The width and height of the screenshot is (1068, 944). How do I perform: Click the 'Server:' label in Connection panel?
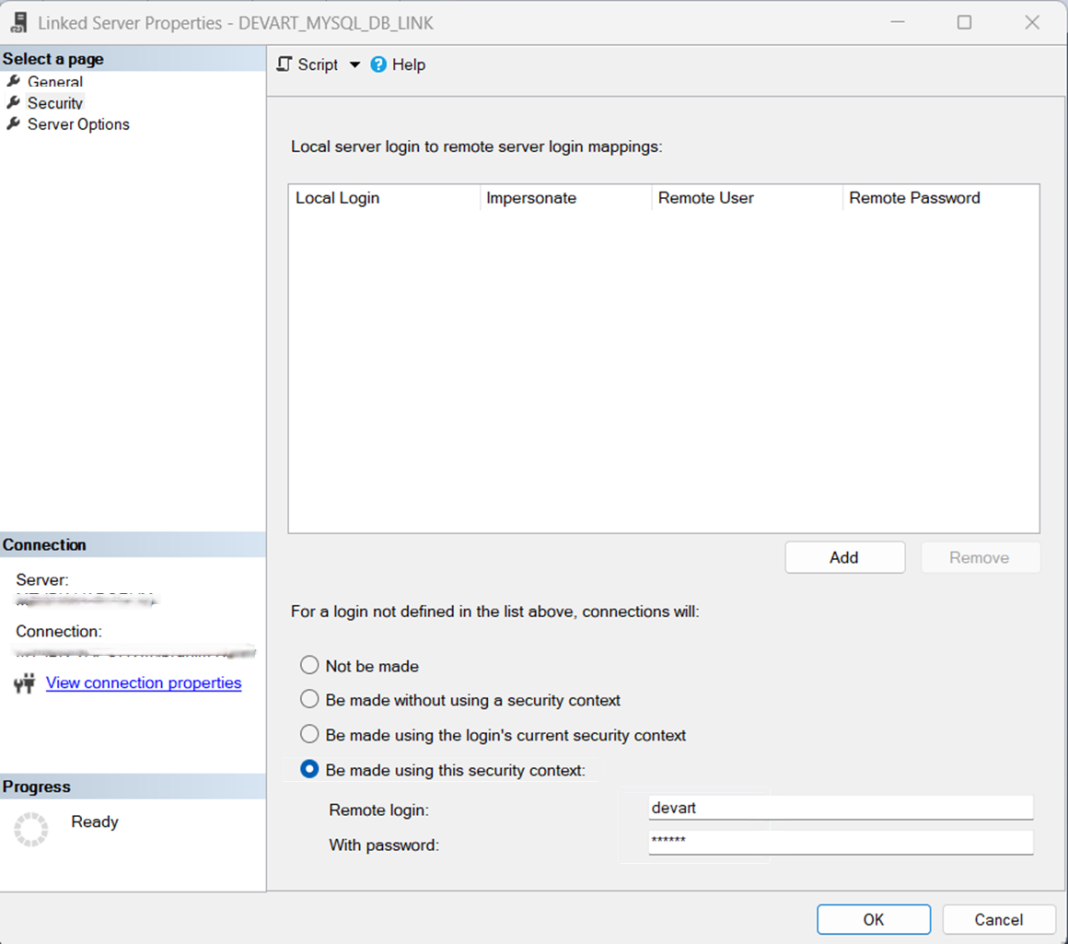click(42, 580)
